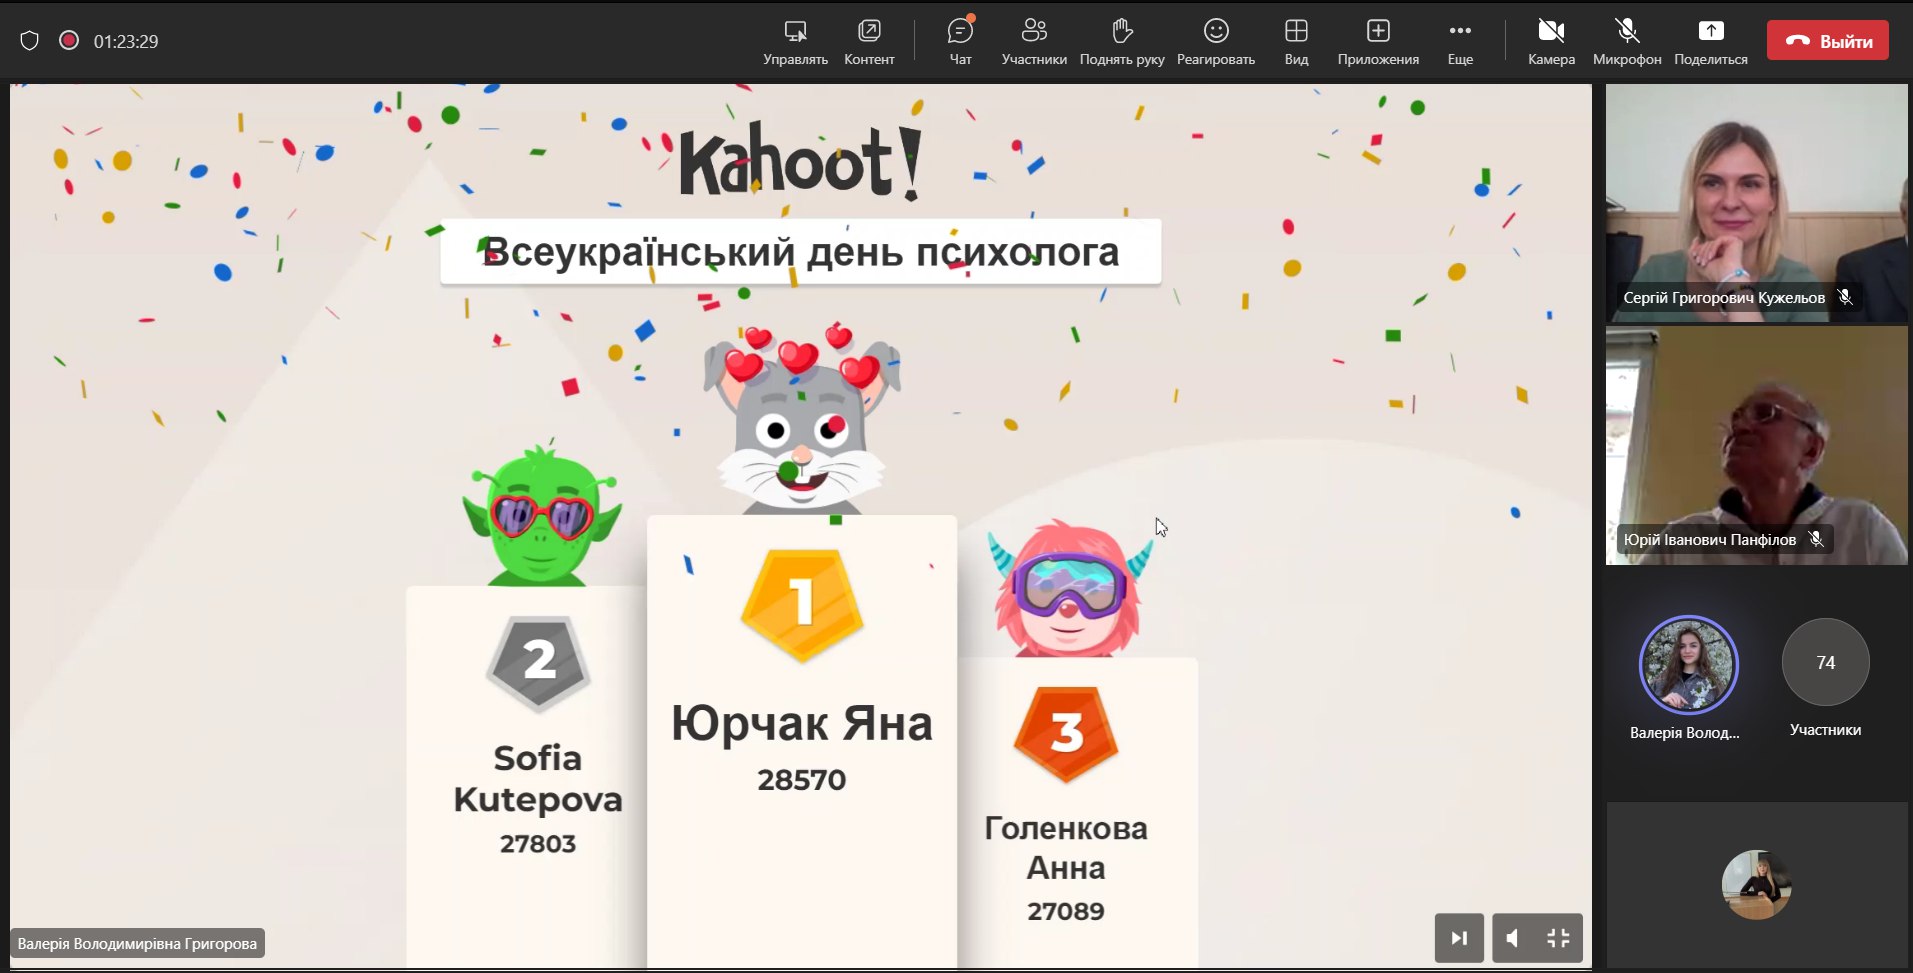Click the grey cat avatar with hearts

[801, 420]
